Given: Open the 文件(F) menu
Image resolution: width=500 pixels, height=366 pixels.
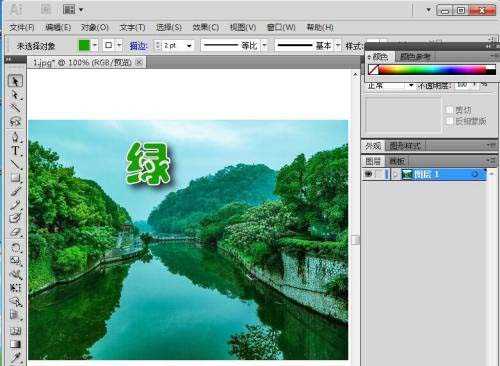Looking at the screenshot, I should click(22, 27).
